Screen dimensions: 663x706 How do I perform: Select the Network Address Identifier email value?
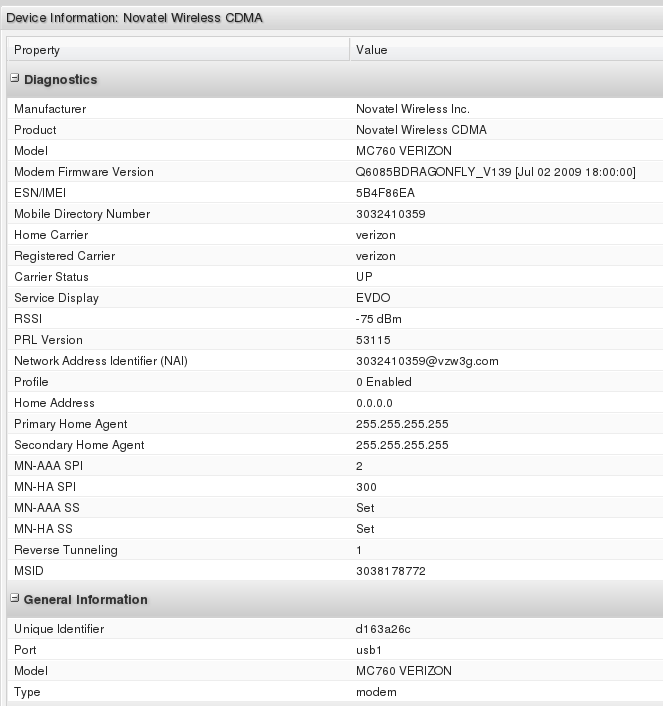coord(427,361)
